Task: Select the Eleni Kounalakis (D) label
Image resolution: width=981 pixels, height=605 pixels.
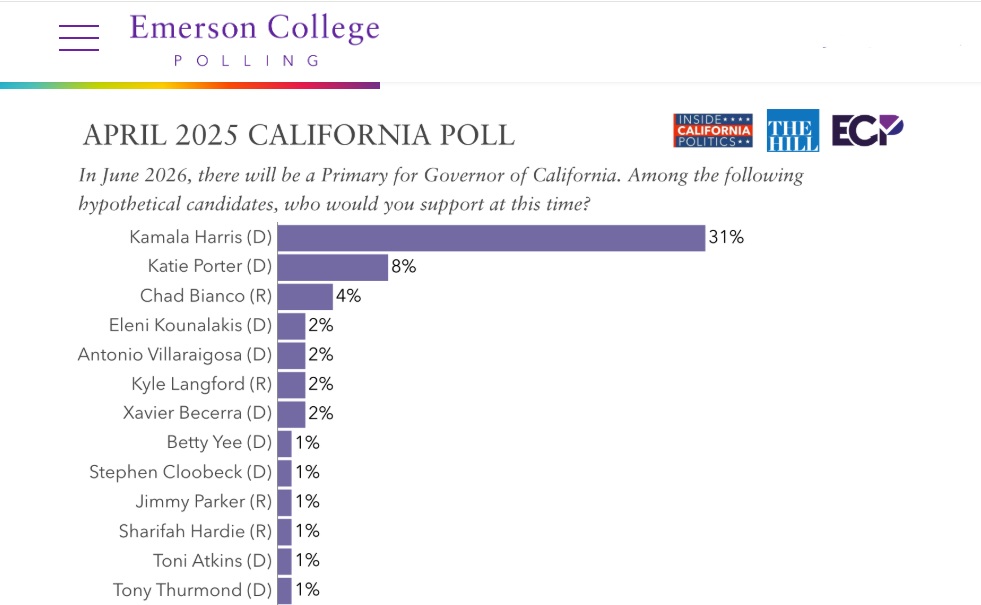Action: 190,325
